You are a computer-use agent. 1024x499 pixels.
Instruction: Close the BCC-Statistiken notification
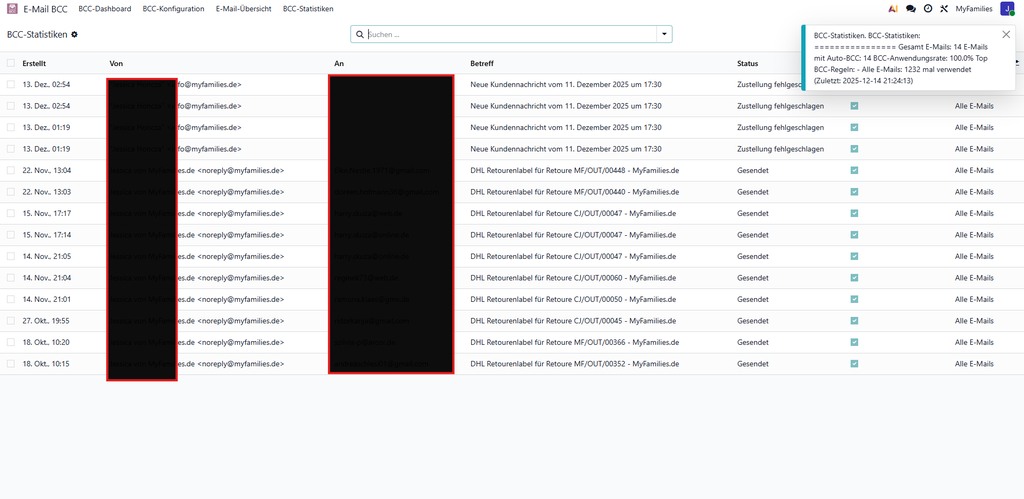tap(1006, 34)
